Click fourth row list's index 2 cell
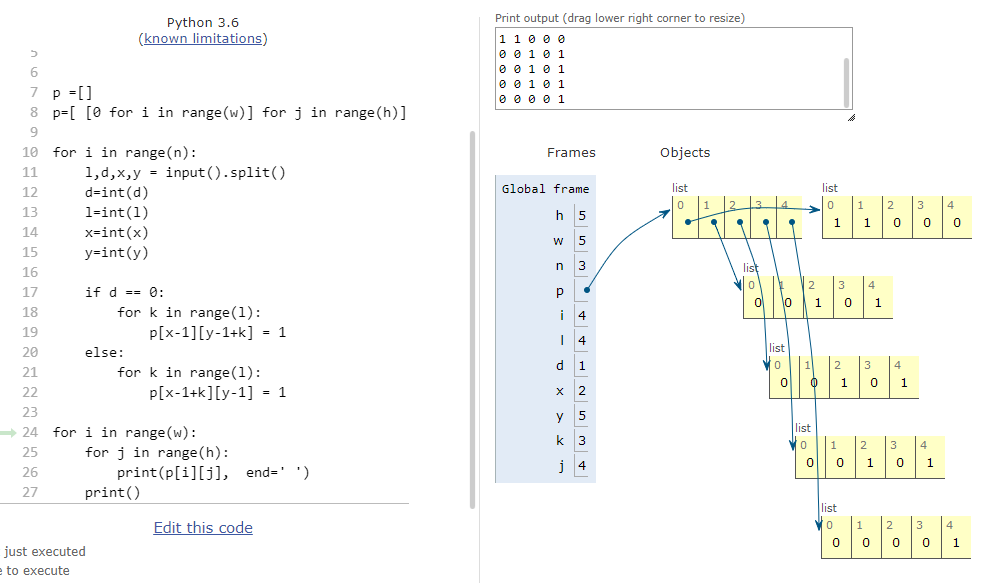992x583 pixels. 870,457
